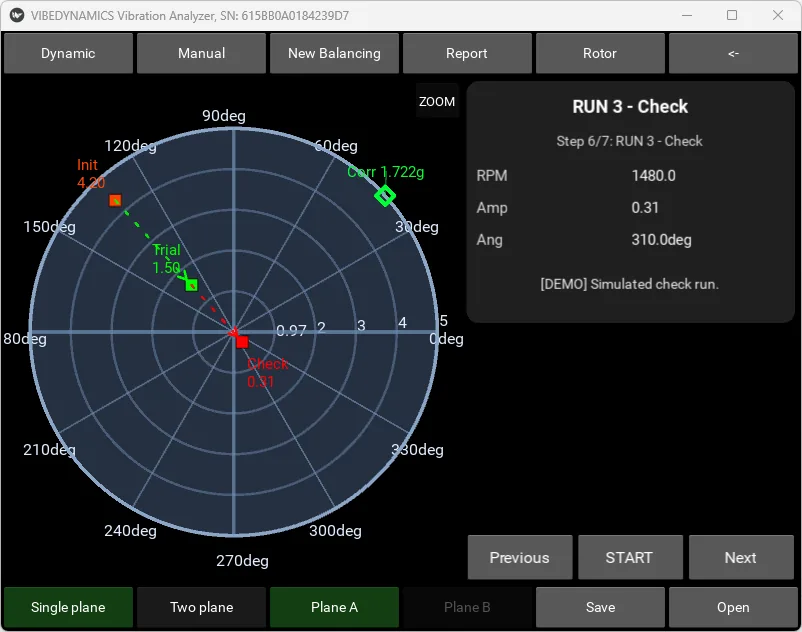Open a saved balancing file

(733, 607)
